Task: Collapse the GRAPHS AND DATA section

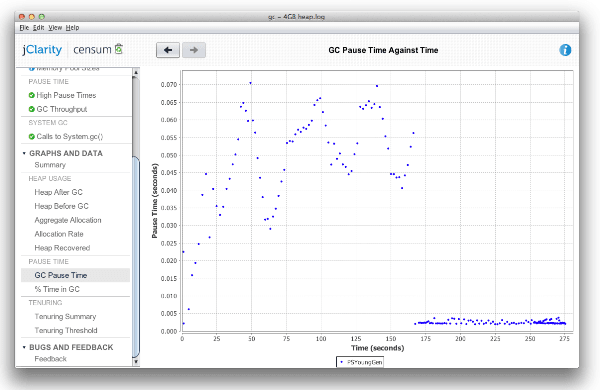Action: click(x=24, y=153)
